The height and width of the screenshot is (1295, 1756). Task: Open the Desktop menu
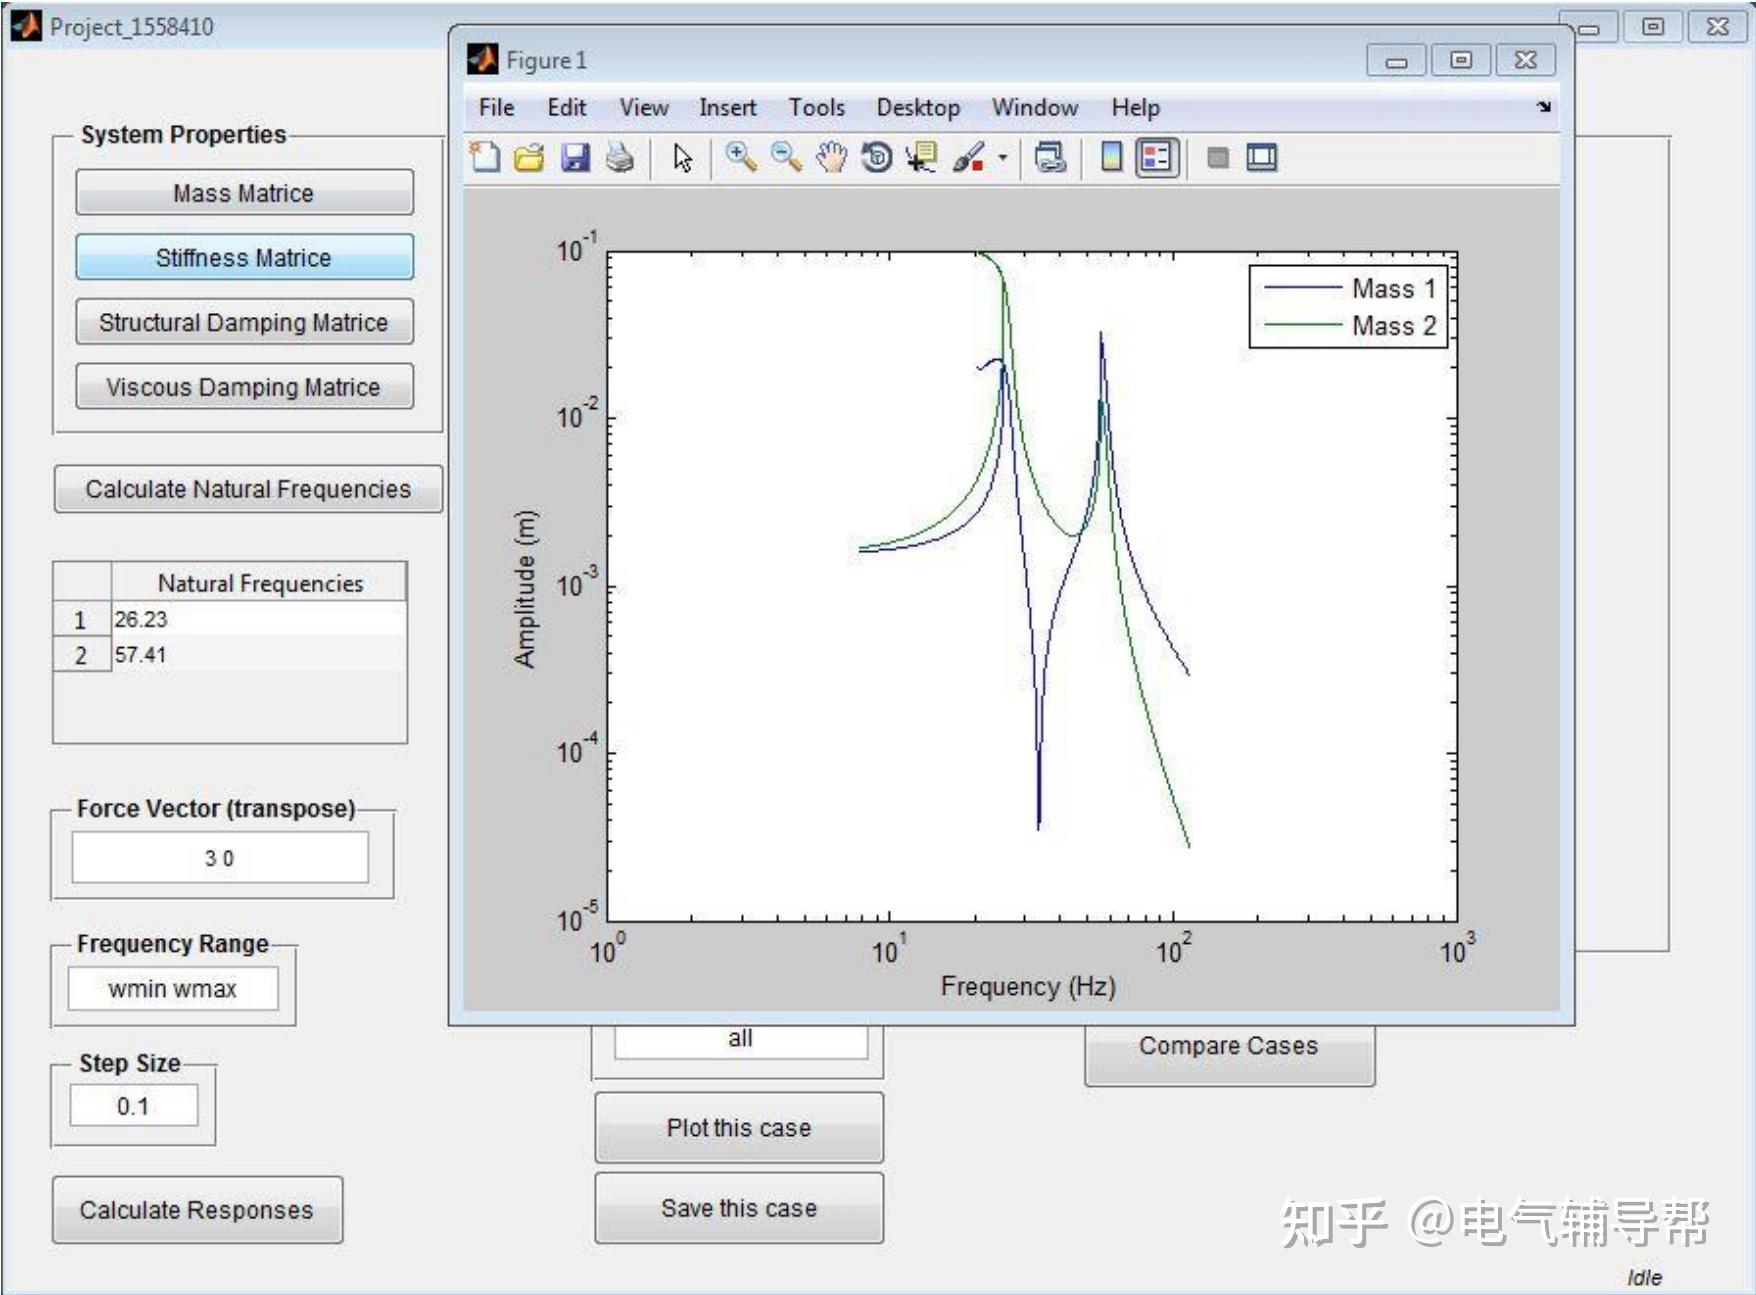918,107
